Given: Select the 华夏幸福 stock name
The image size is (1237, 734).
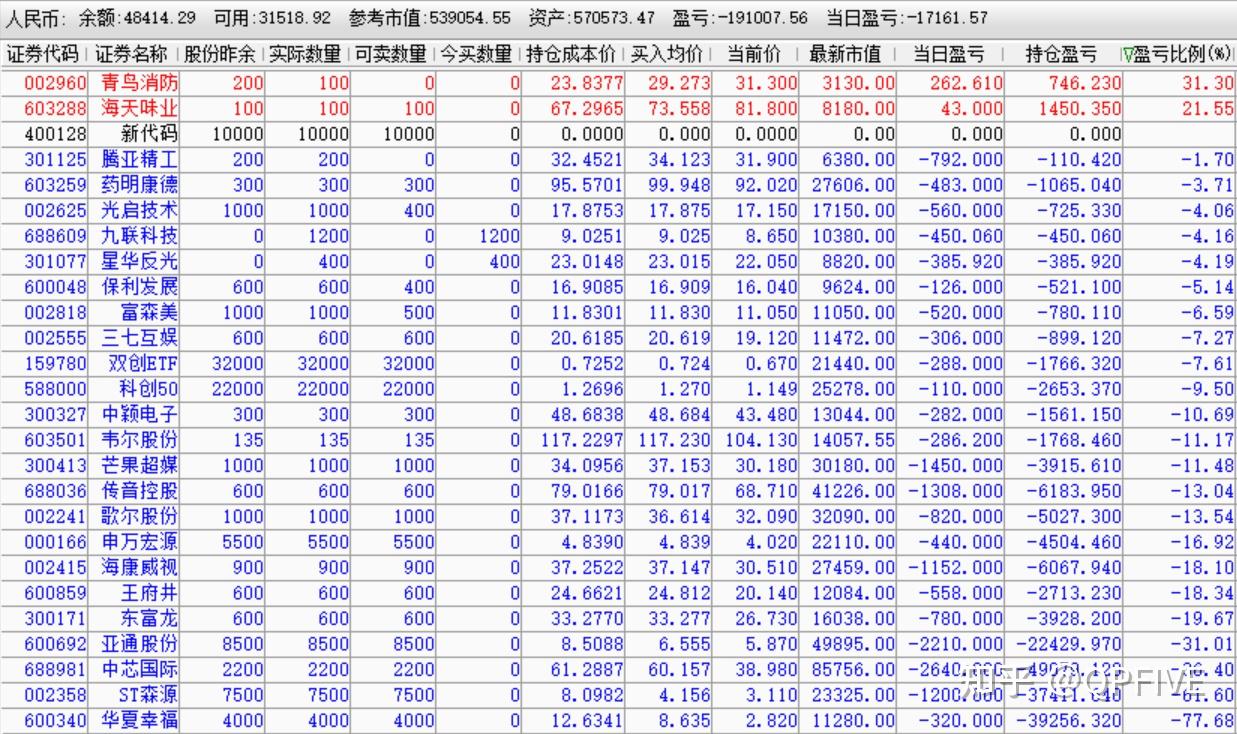Looking at the screenshot, I should [140, 720].
